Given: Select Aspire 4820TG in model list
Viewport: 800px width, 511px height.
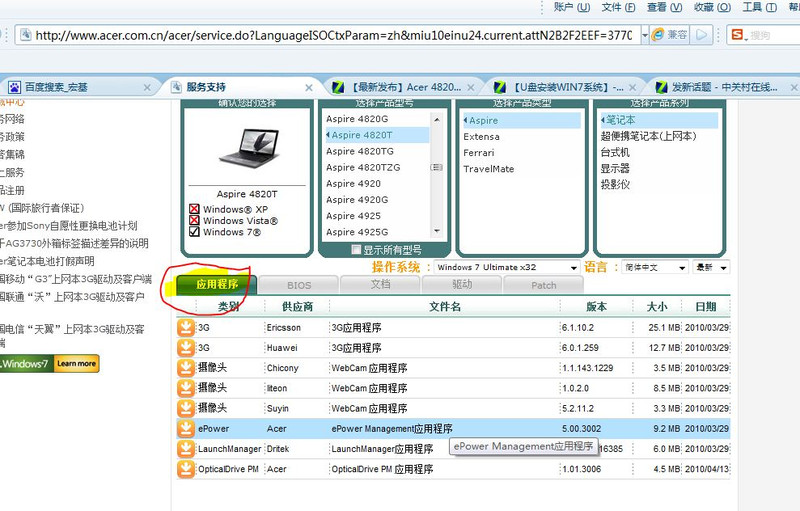Looking at the screenshot, I should coord(361,151).
